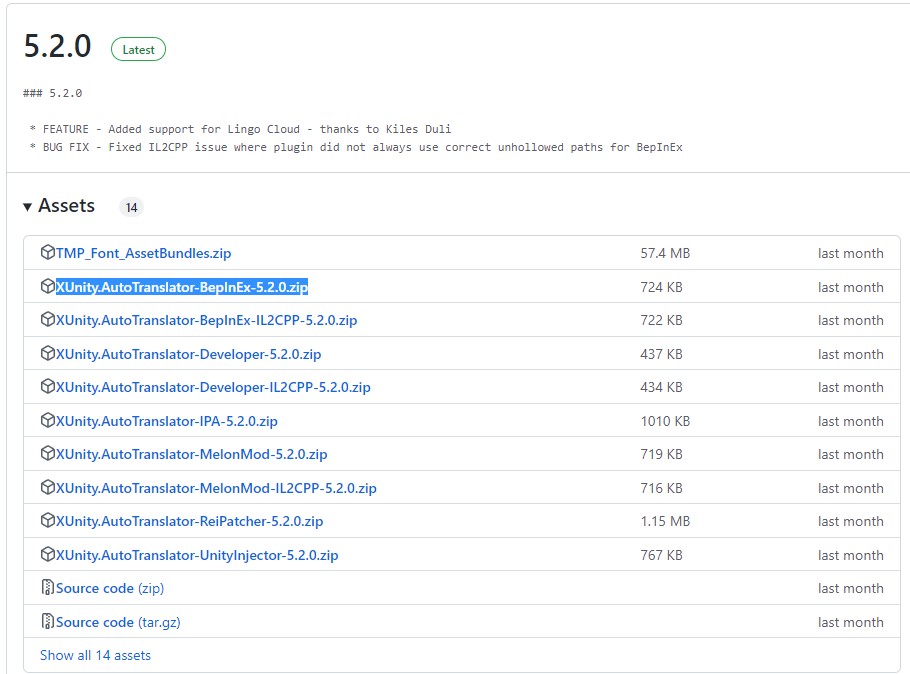Download XUnity.AutoTranslator-Developer-5.2.0.zip
910x674 pixels.
[188, 354]
